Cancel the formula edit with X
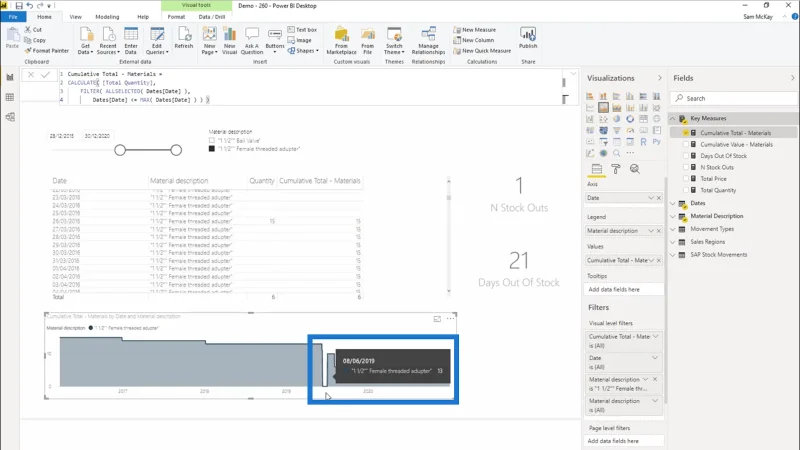The width and height of the screenshot is (800, 450). pos(31,75)
